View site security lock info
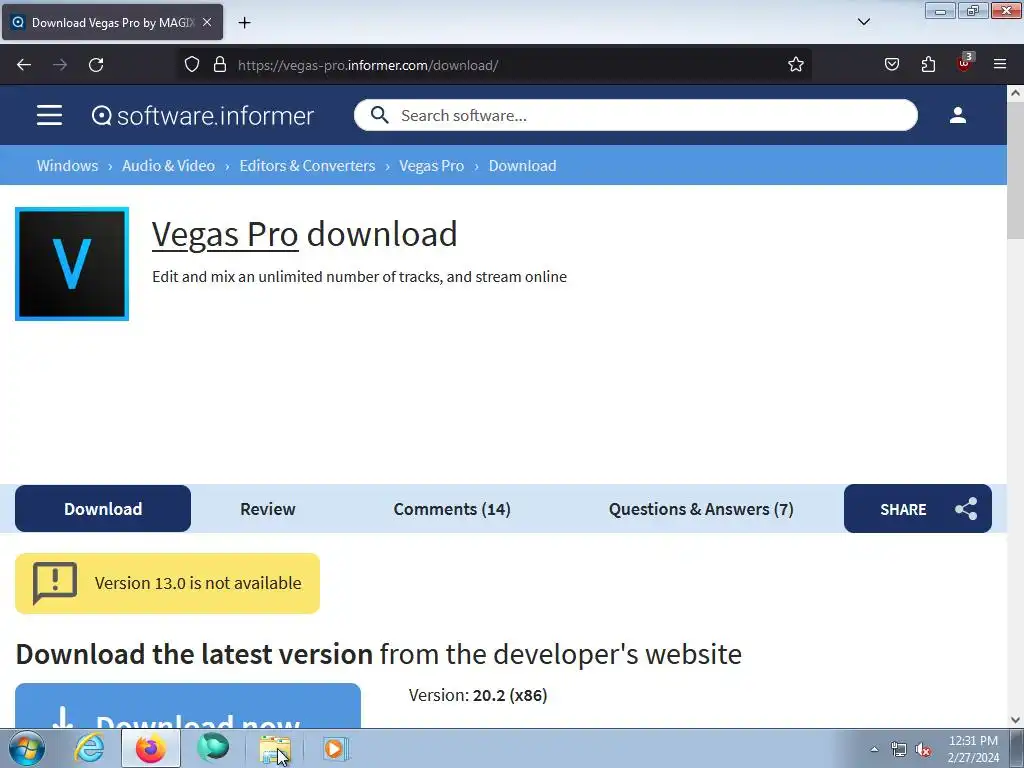The image size is (1024, 768). [220, 65]
